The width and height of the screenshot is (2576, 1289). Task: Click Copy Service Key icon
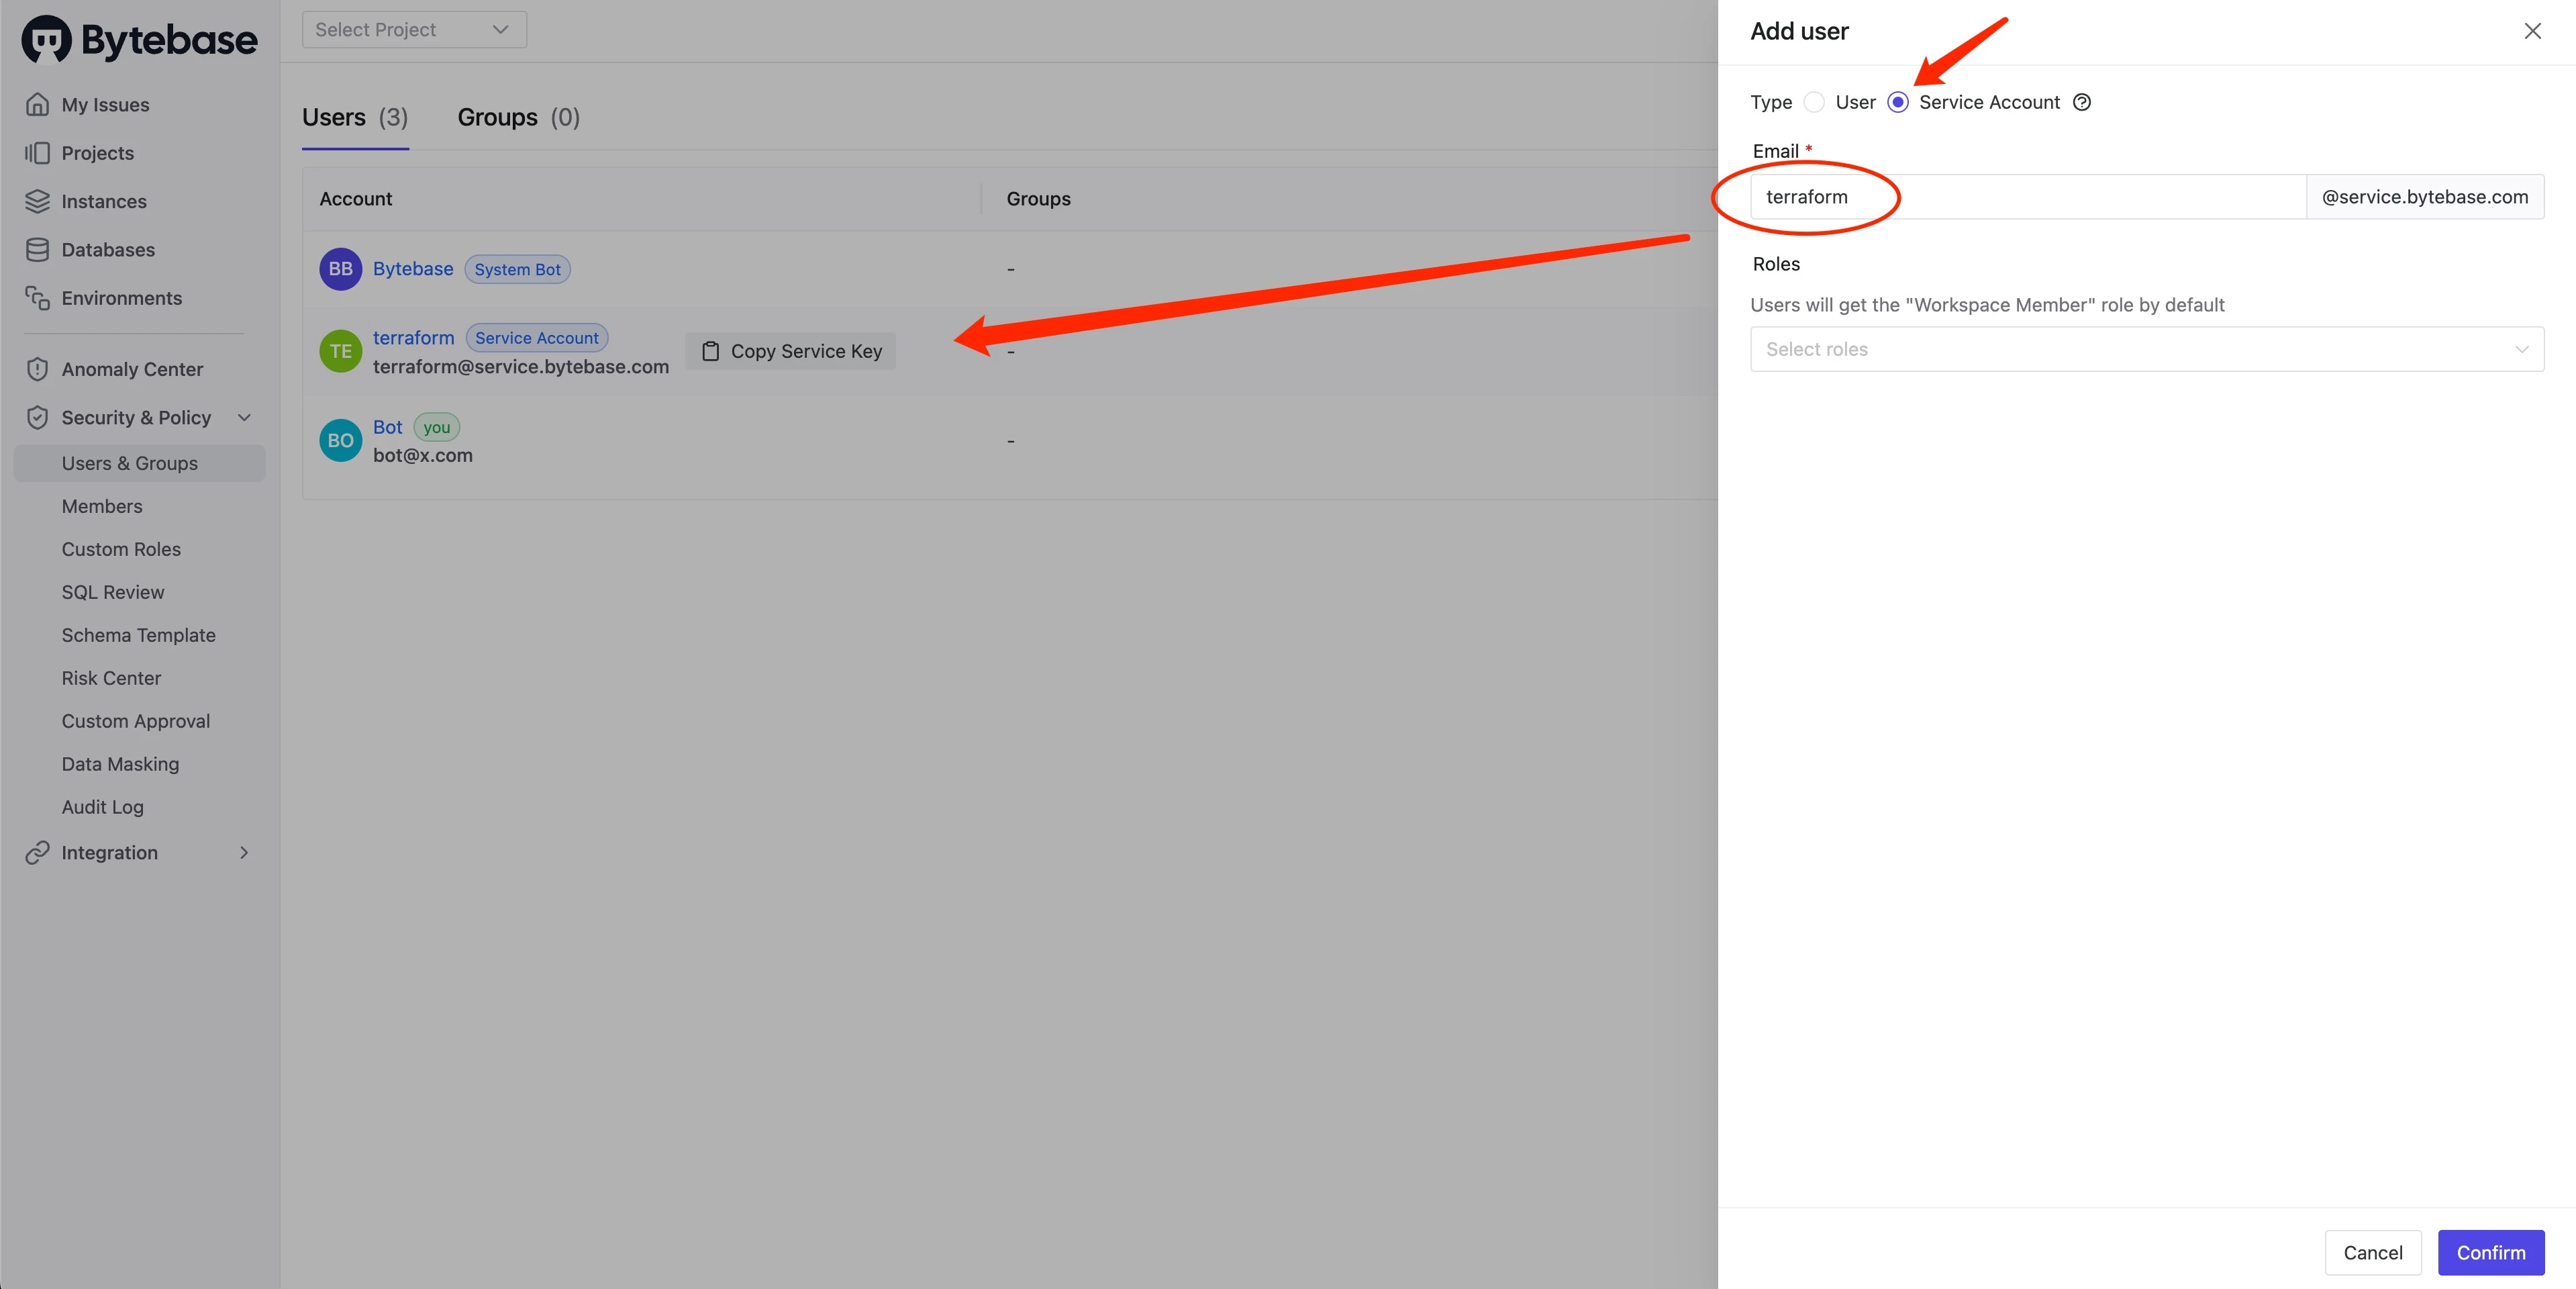(x=708, y=350)
